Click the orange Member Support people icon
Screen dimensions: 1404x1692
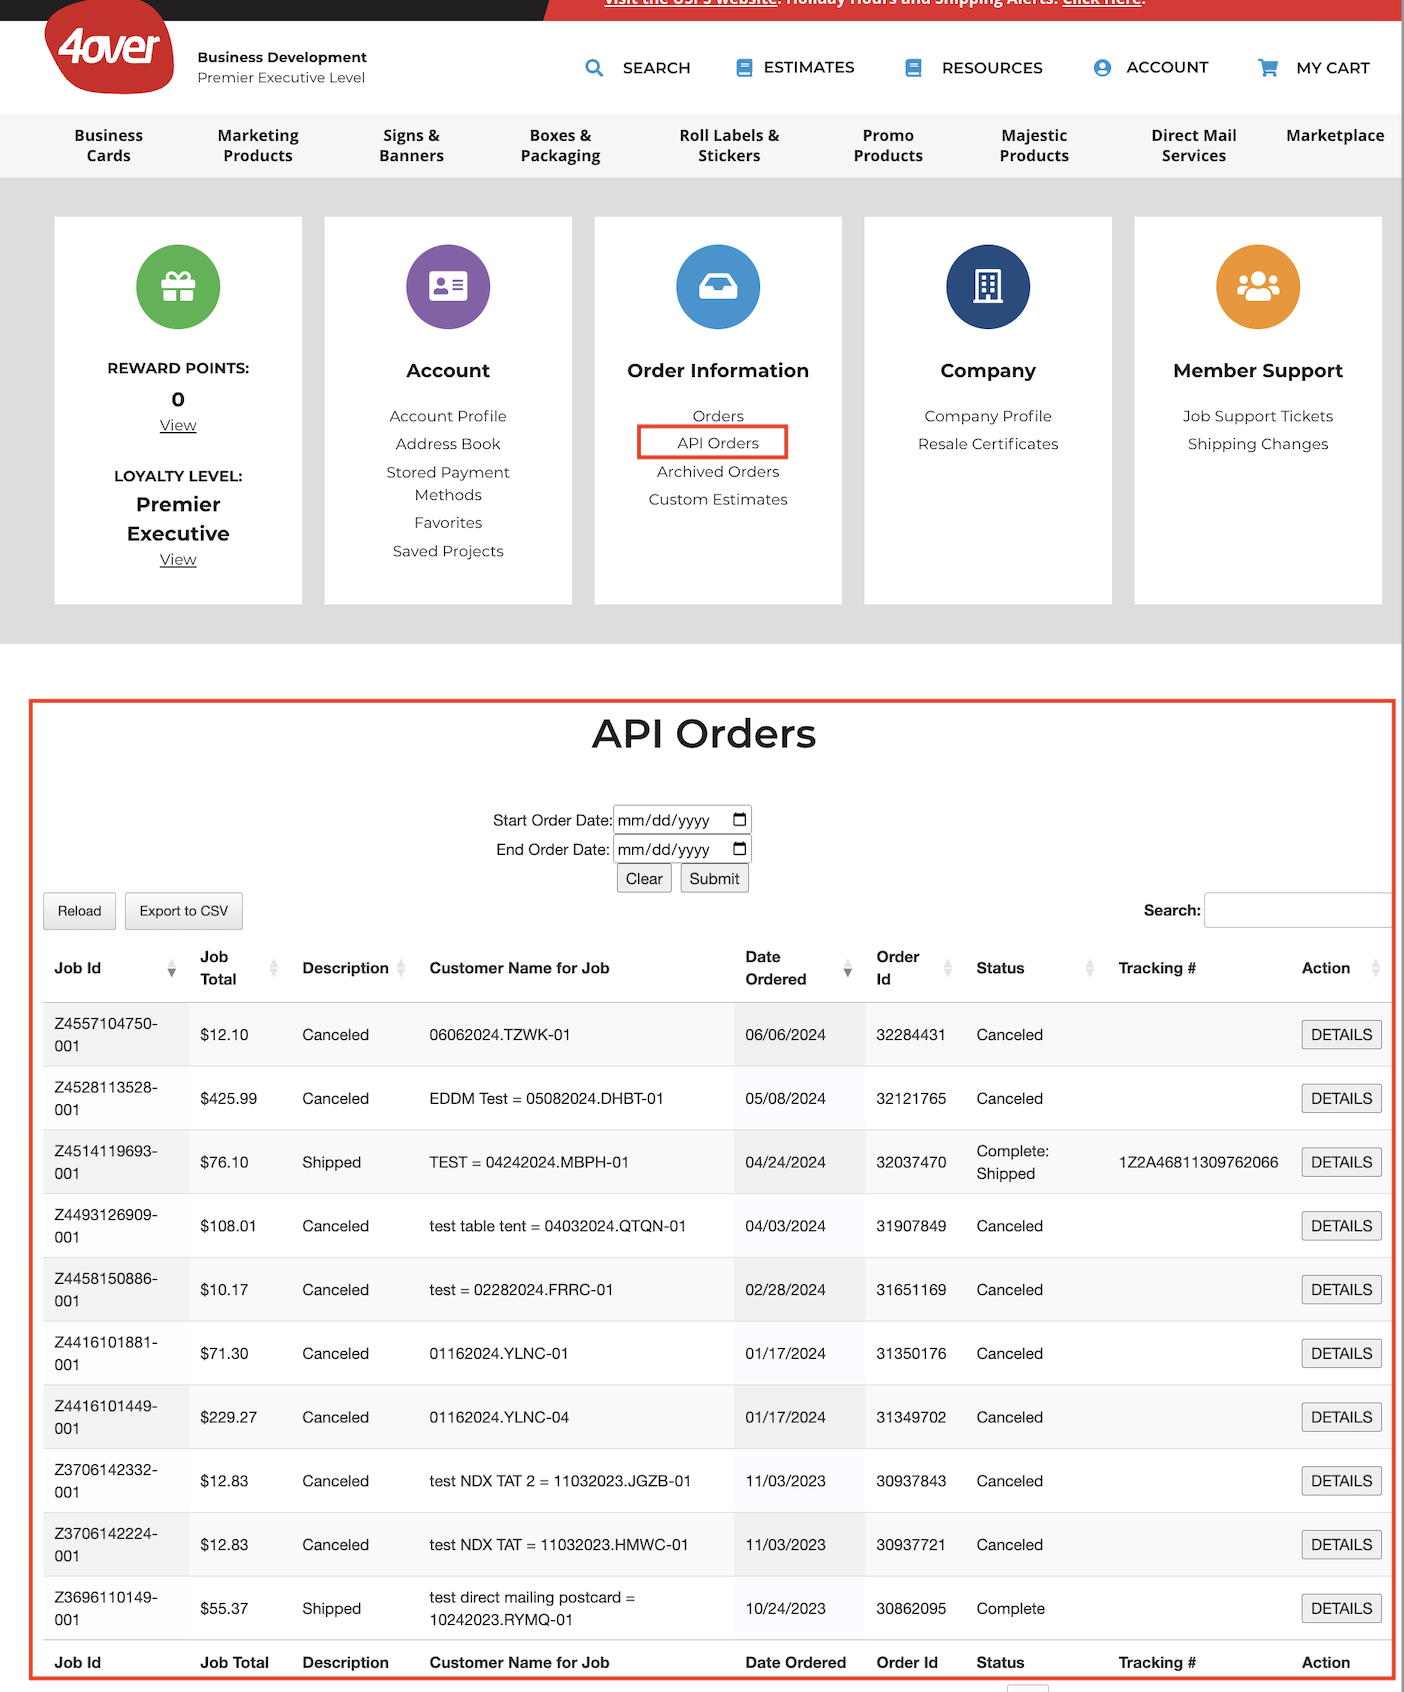[1258, 287]
